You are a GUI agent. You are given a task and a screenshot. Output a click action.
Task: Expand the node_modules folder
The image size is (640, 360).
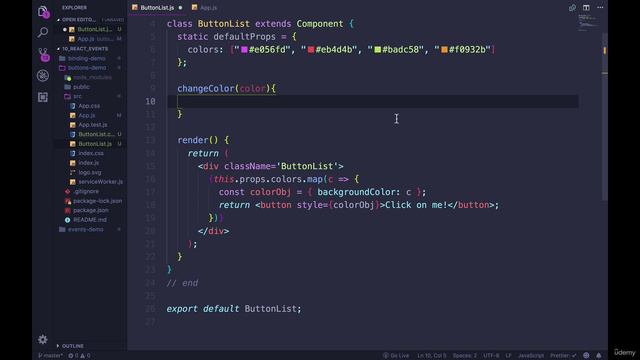92,78
